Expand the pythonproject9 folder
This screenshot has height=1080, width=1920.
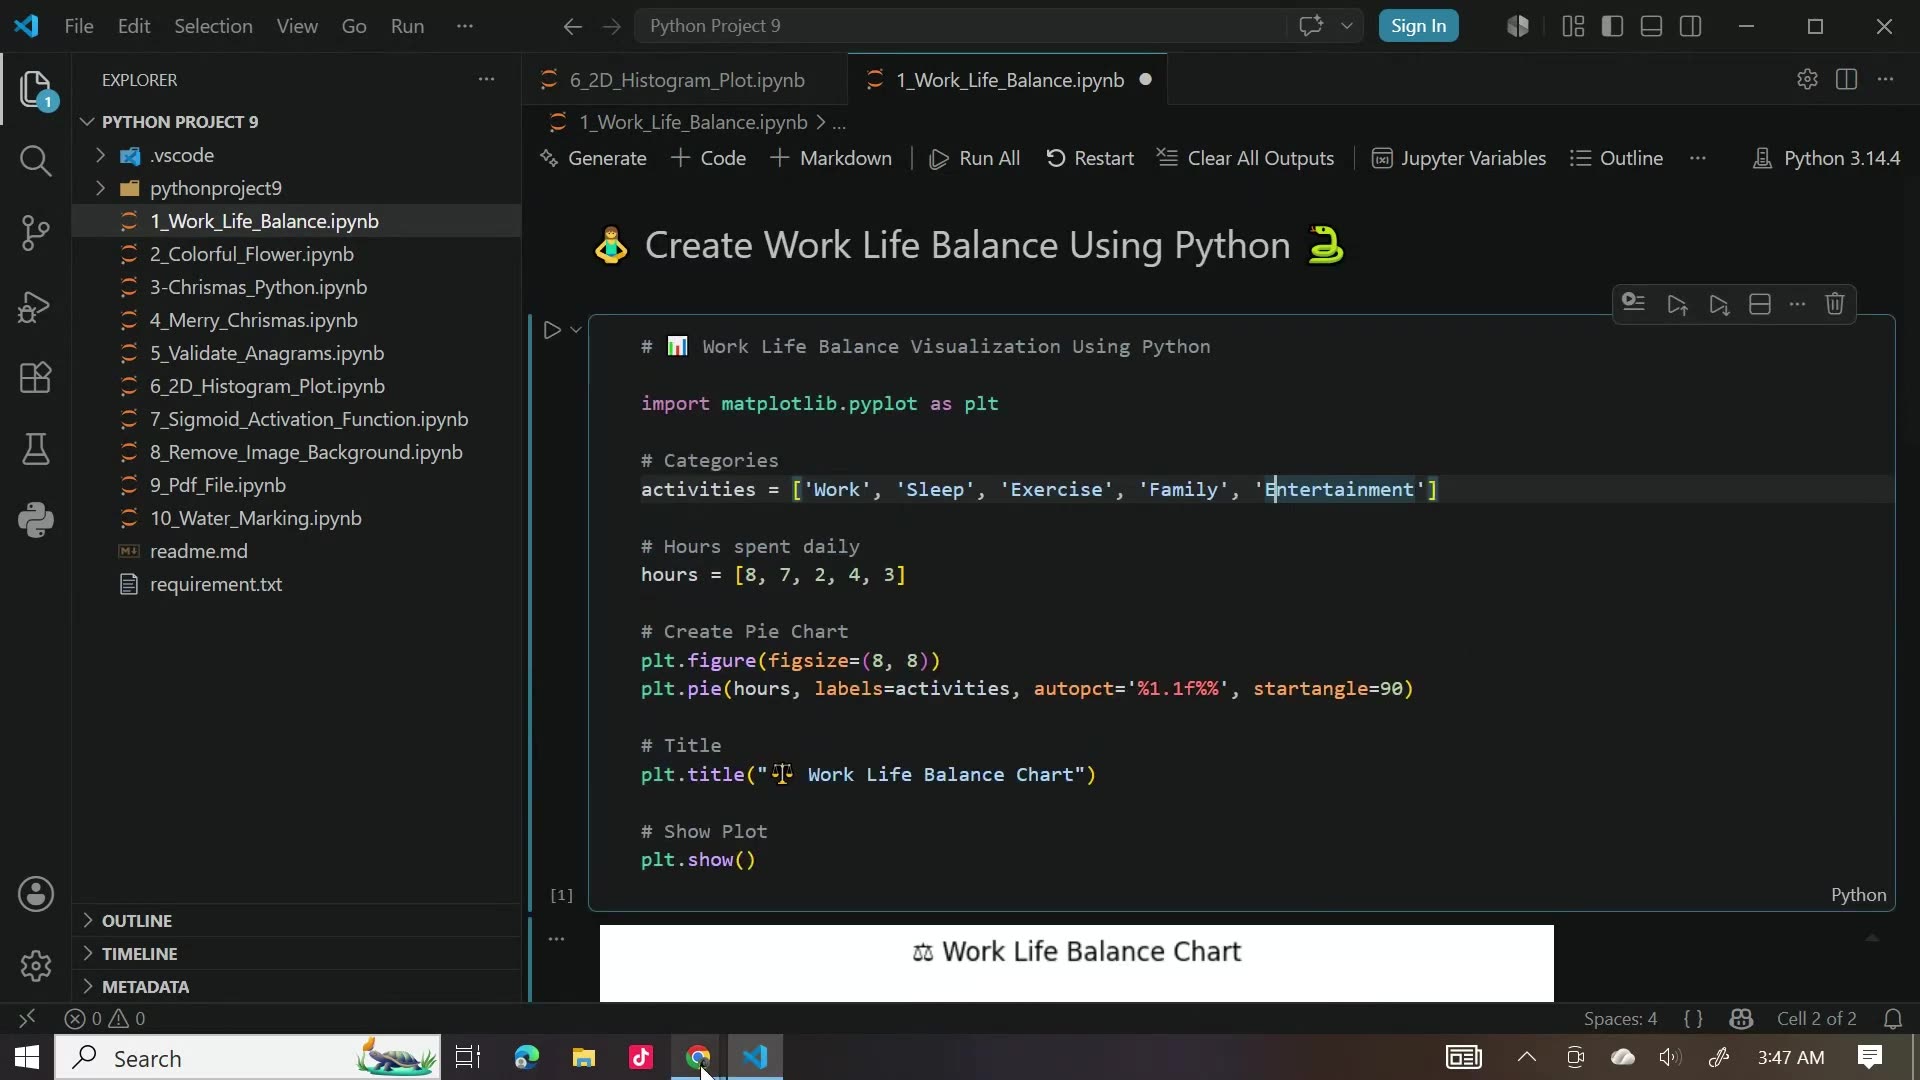[x=100, y=188]
